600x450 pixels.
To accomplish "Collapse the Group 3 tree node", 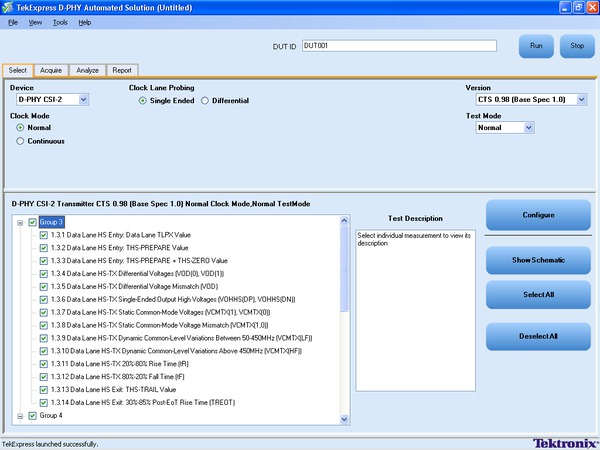I will point(20,222).
